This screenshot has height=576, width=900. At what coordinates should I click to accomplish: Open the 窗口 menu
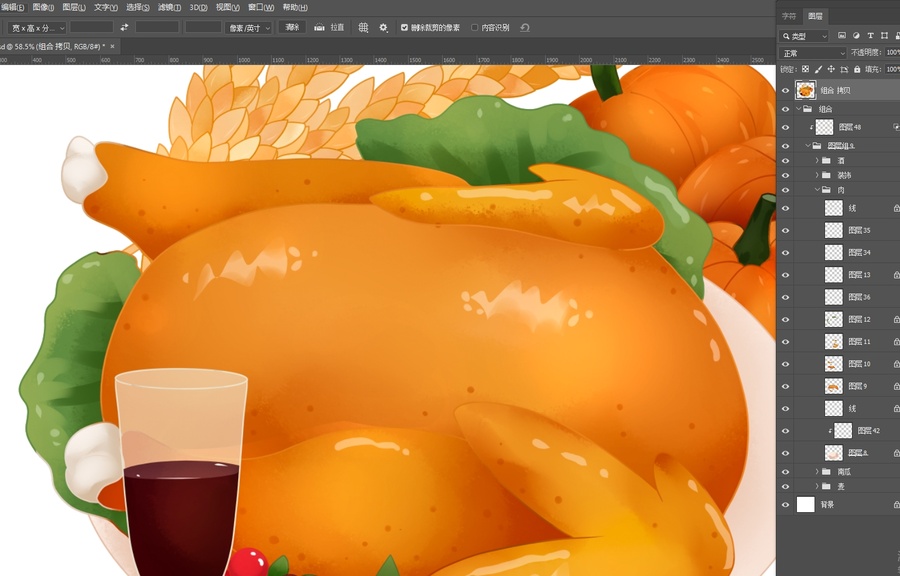[x=261, y=7]
